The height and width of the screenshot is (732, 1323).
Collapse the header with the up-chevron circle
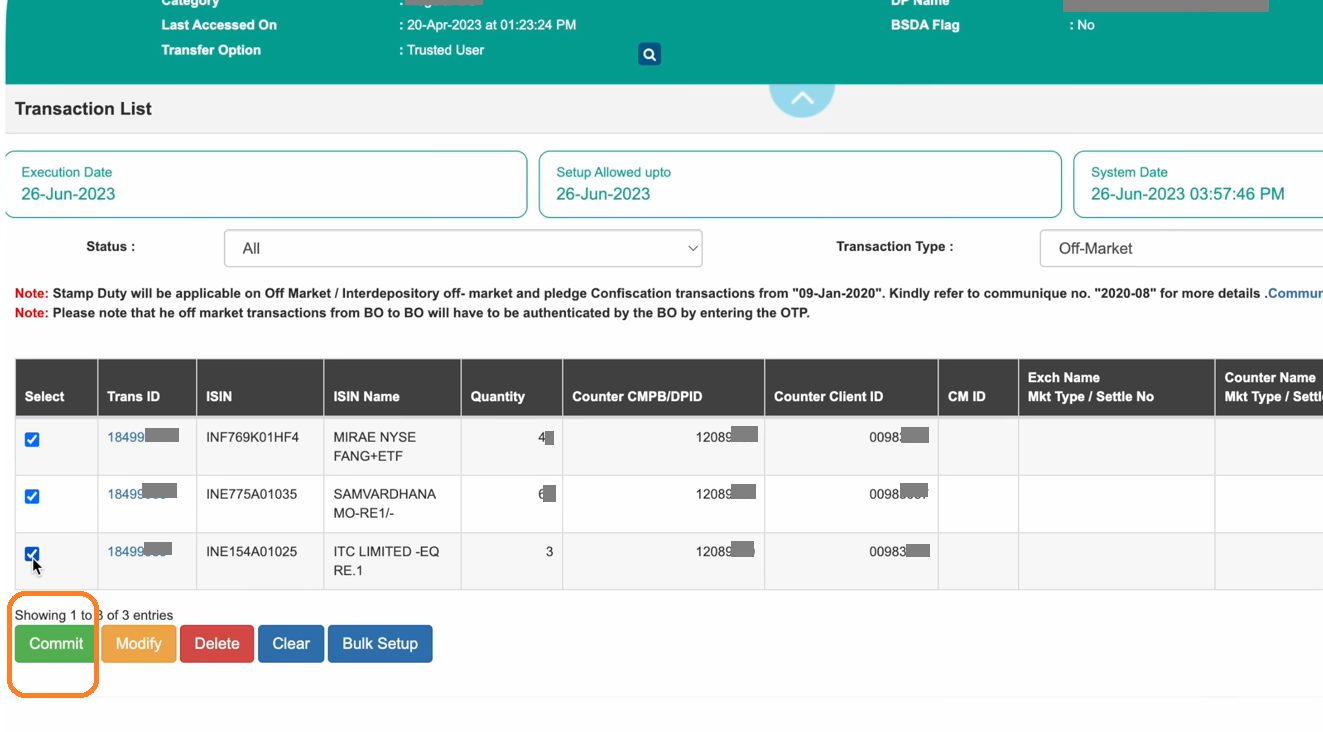click(x=801, y=98)
